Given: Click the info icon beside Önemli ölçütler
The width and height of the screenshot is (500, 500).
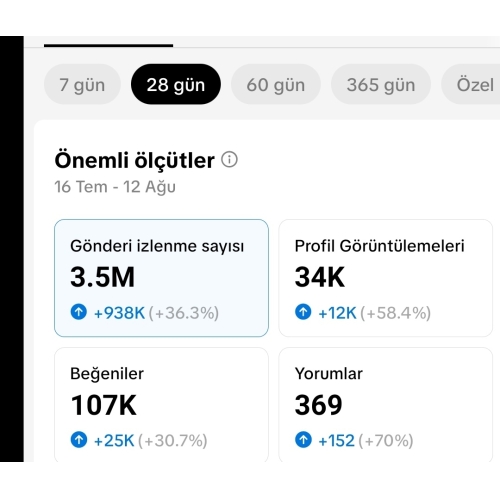Looking at the screenshot, I should coord(229,159).
